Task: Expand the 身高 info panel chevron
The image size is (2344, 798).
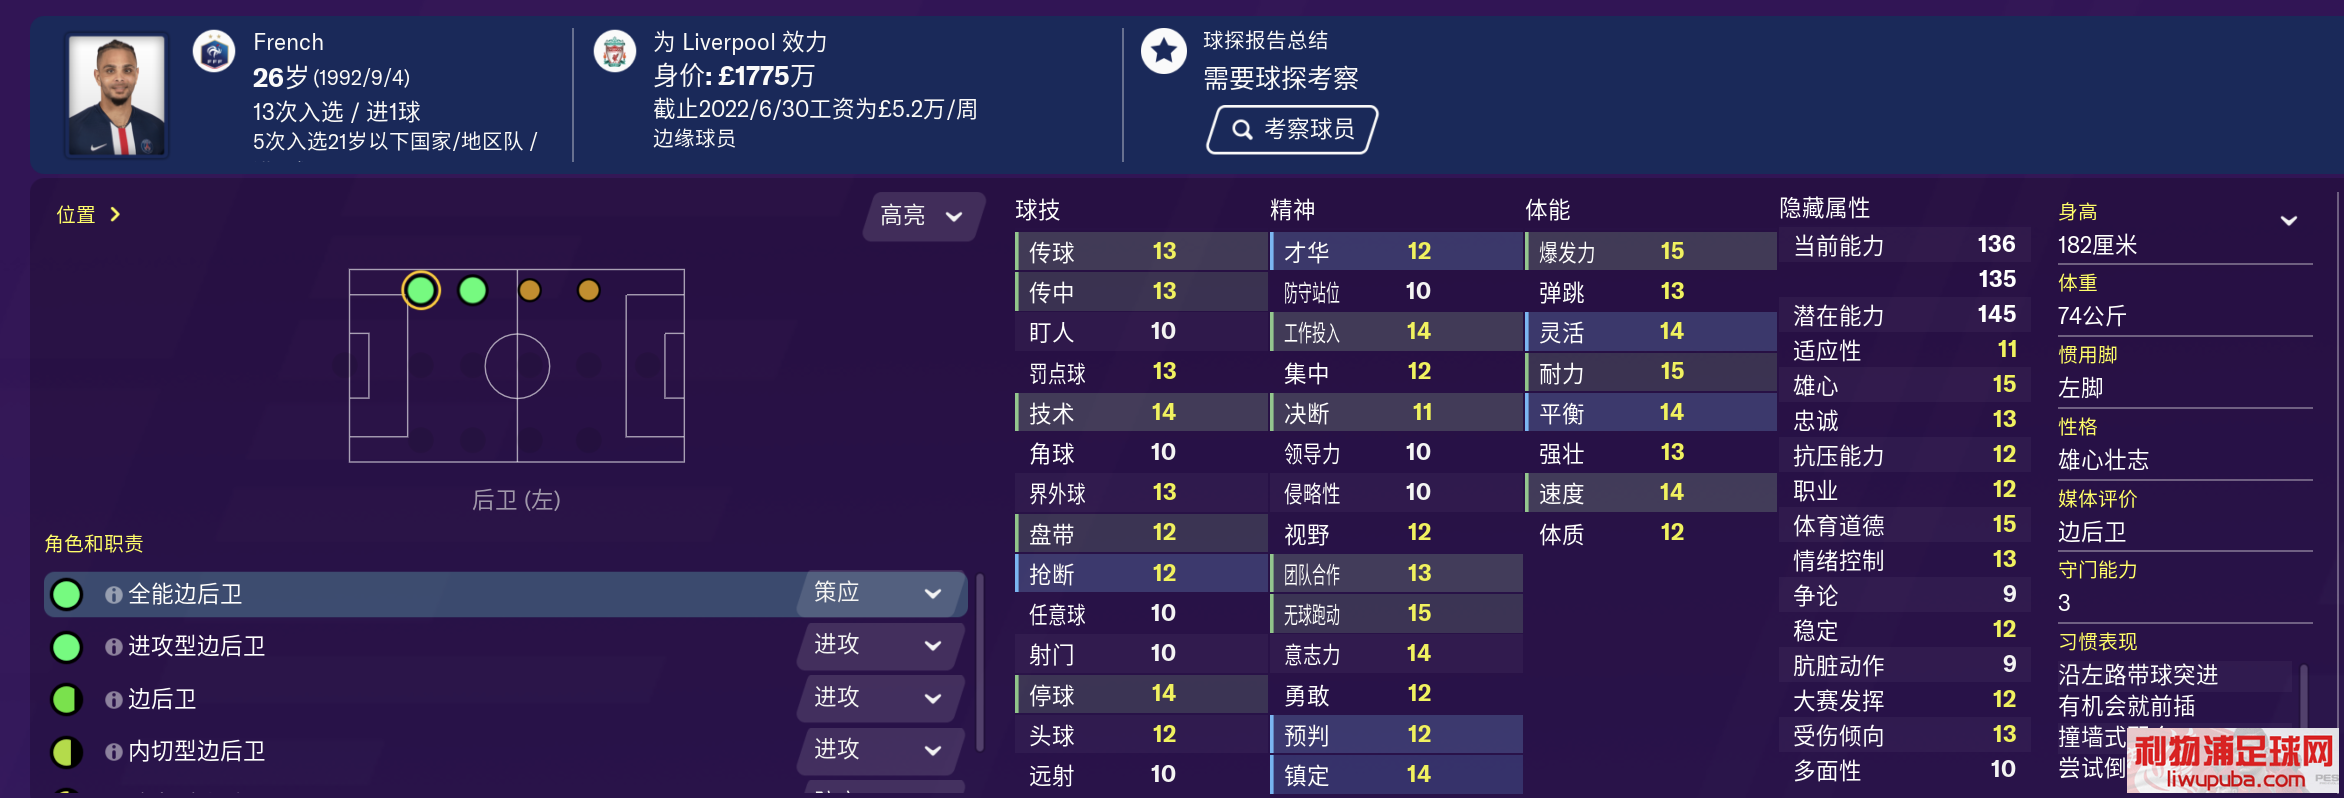Action: (x=2288, y=221)
